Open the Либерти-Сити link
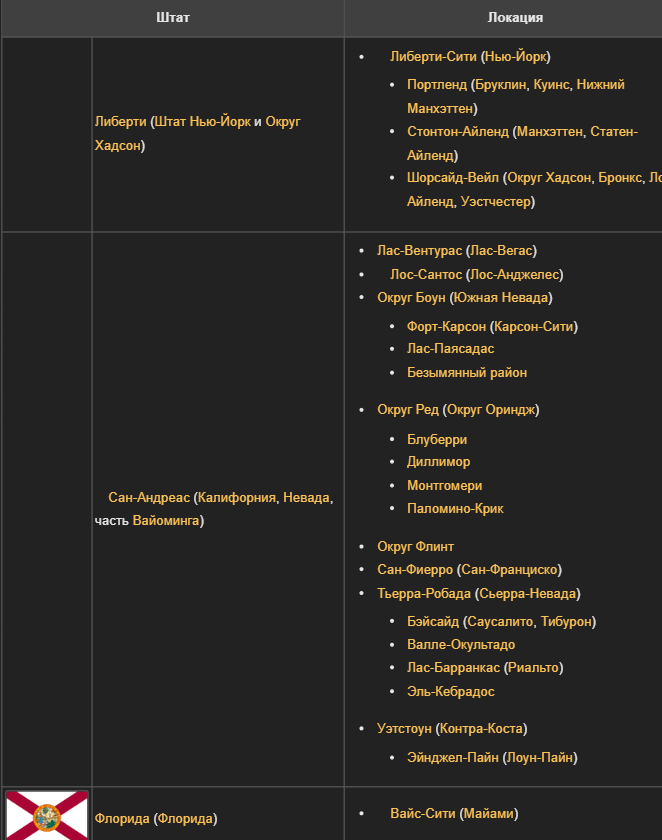The width and height of the screenshot is (662, 840). pos(433,57)
